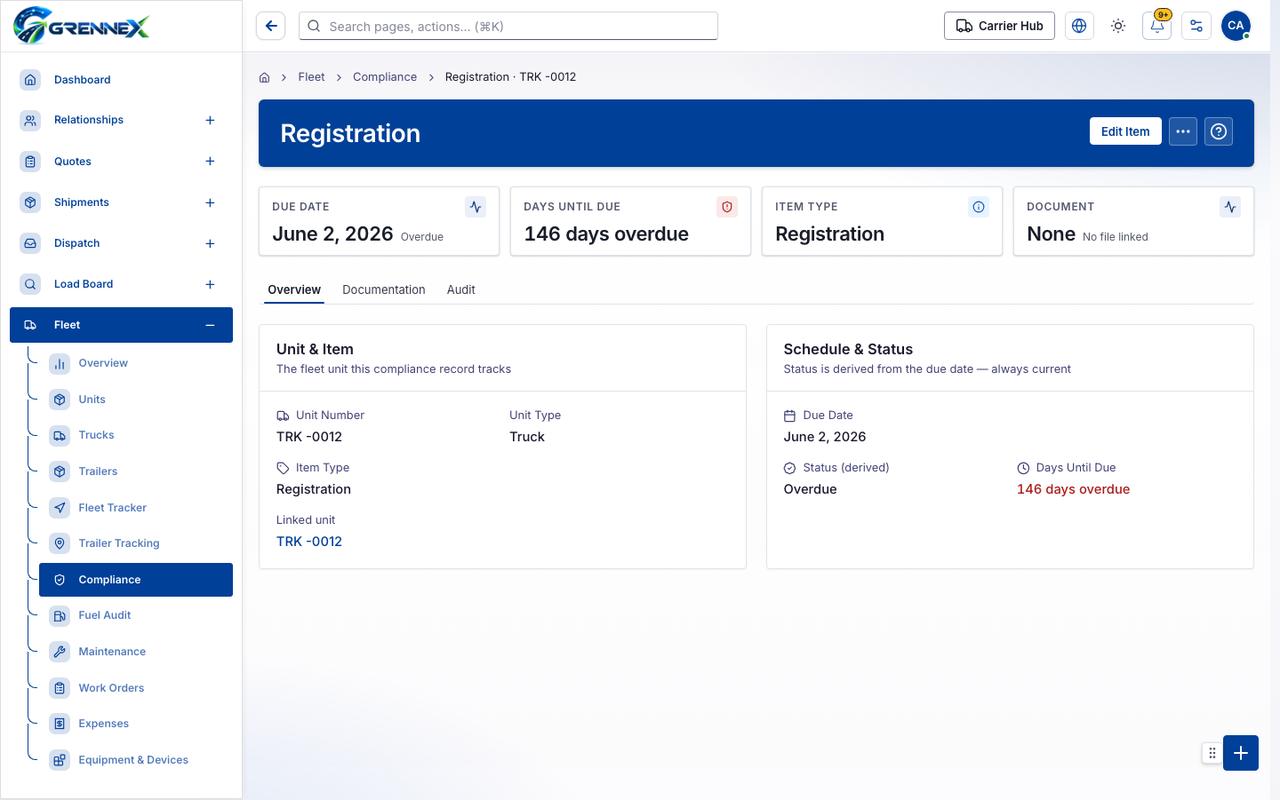Viewport: 1280px width, 800px height.
Task: Open Maintenance in the sidebar
Action: point(136,652)
